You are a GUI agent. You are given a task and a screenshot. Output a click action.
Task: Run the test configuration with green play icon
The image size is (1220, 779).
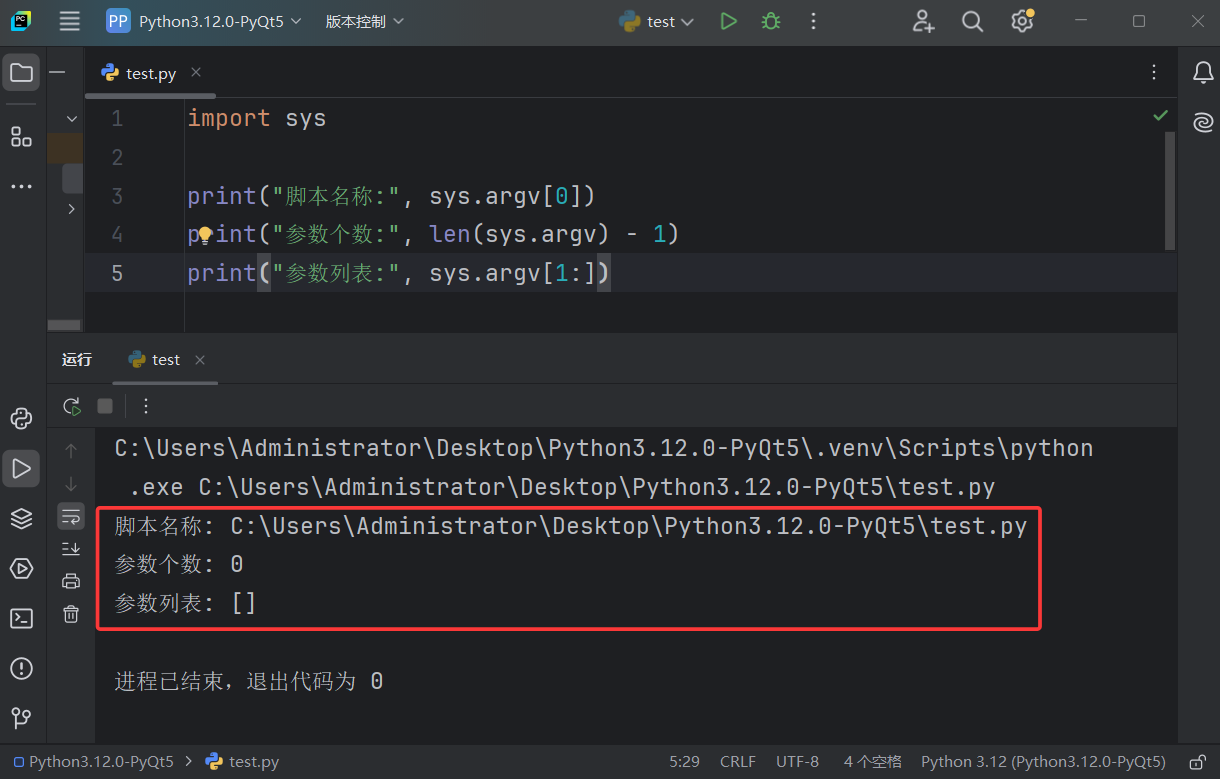coord(729,21)
